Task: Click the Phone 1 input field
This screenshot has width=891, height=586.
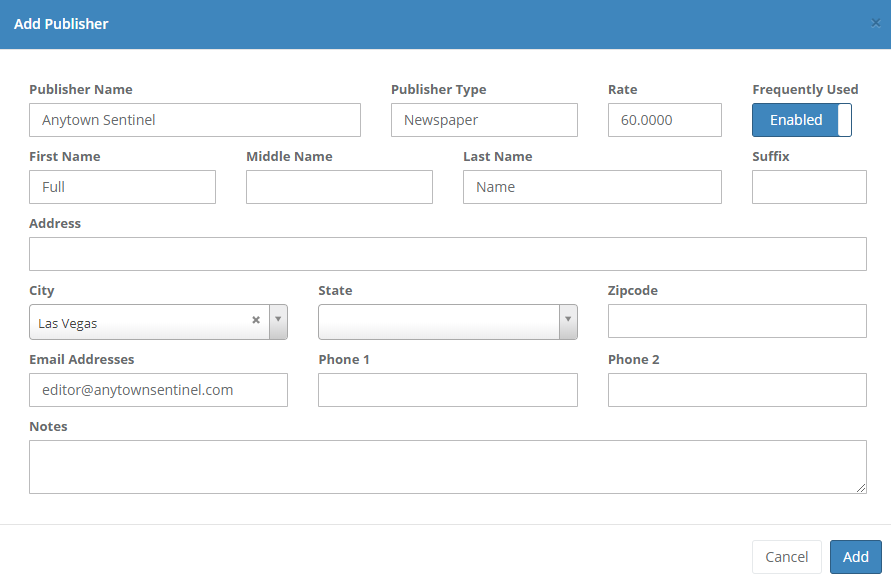Action: coord(447,390)
